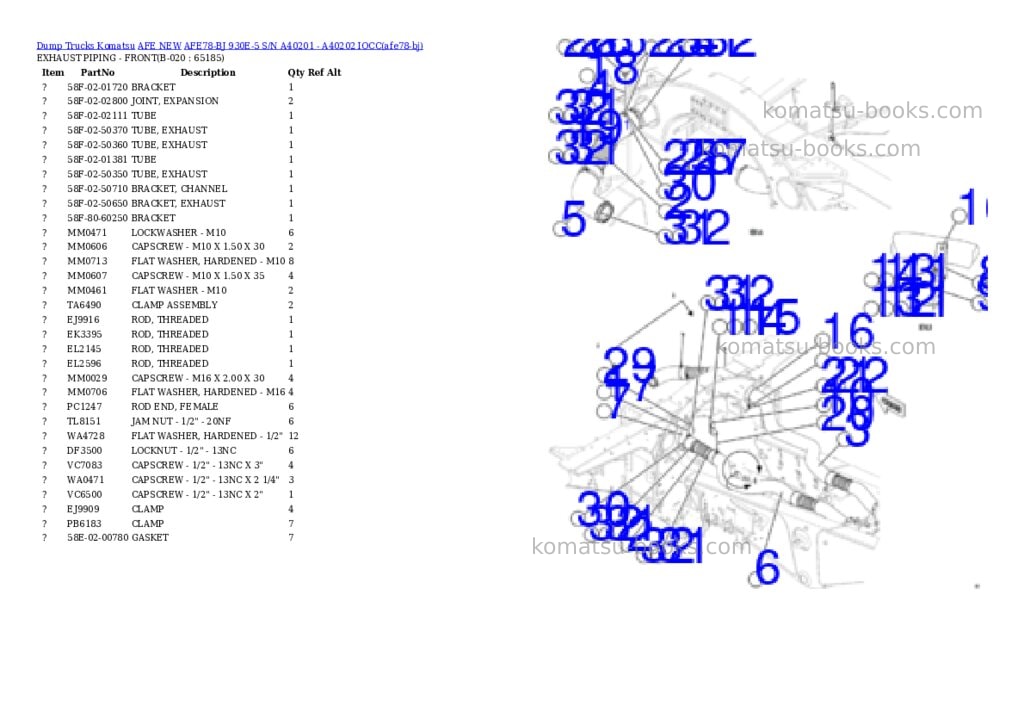Select part number 58F-02-01381
The height and width of the screenshot is (725, 1024).
point(97,159)
